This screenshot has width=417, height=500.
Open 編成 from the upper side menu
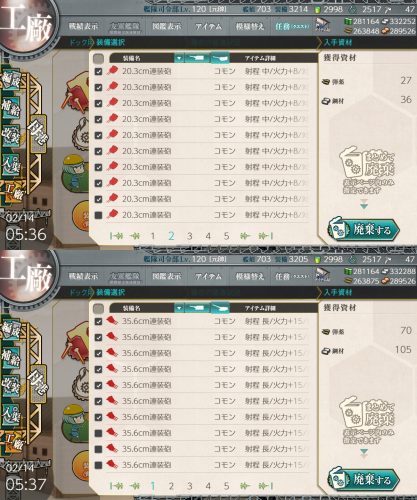(x=11, y=81)
